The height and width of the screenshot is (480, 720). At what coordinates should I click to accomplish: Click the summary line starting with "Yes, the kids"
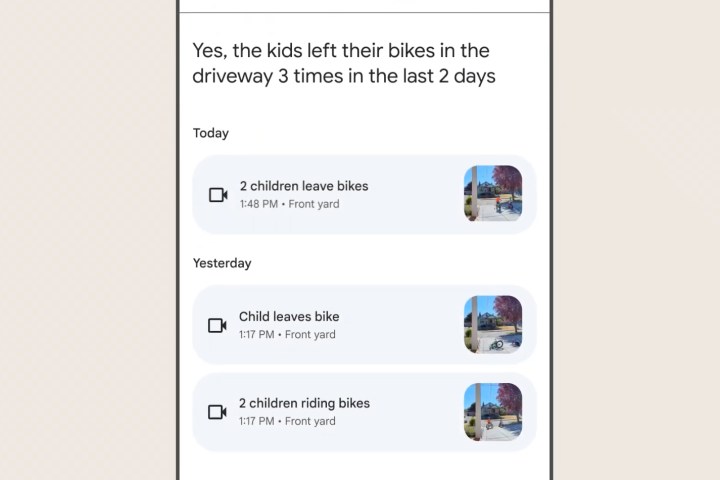pyautogui.click(x=340, y=51)
